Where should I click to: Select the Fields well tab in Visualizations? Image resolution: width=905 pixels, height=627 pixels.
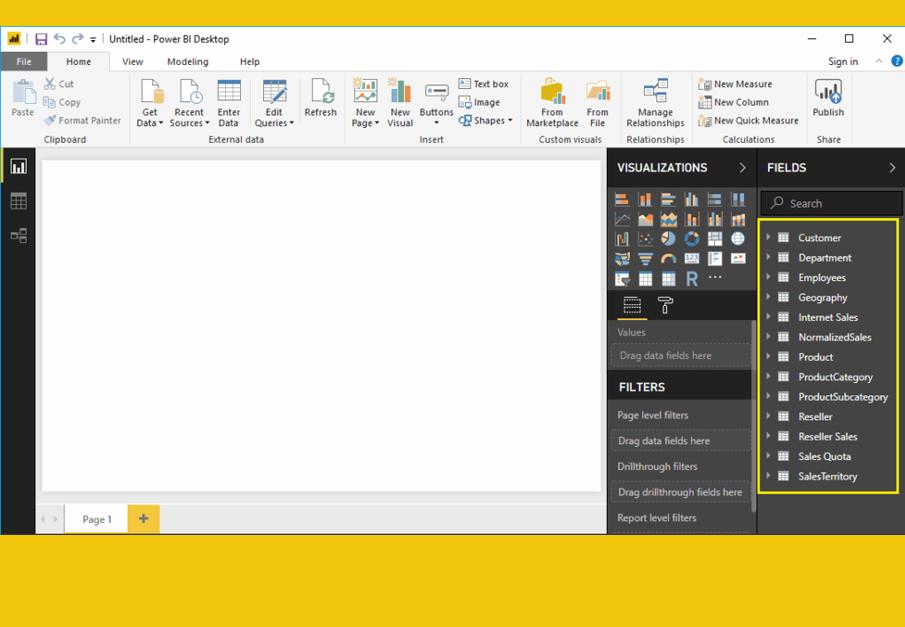[632, 306]
